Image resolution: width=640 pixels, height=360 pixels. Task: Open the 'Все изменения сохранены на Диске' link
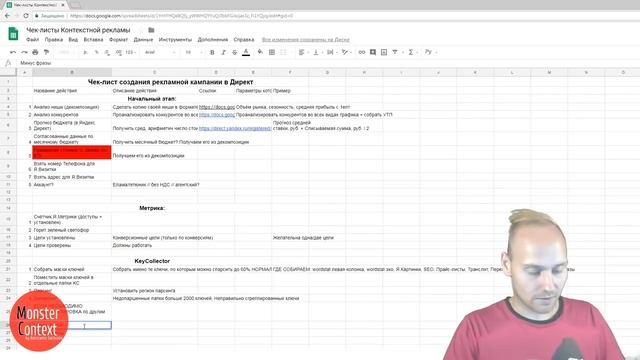pos(306,40)
